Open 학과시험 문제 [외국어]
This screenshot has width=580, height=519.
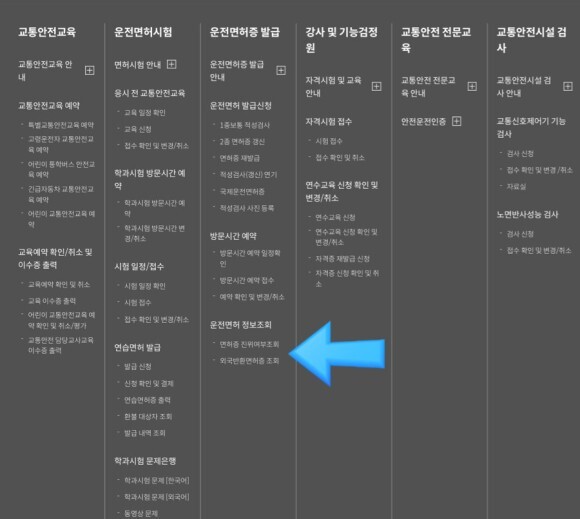(x=156, y=497)
